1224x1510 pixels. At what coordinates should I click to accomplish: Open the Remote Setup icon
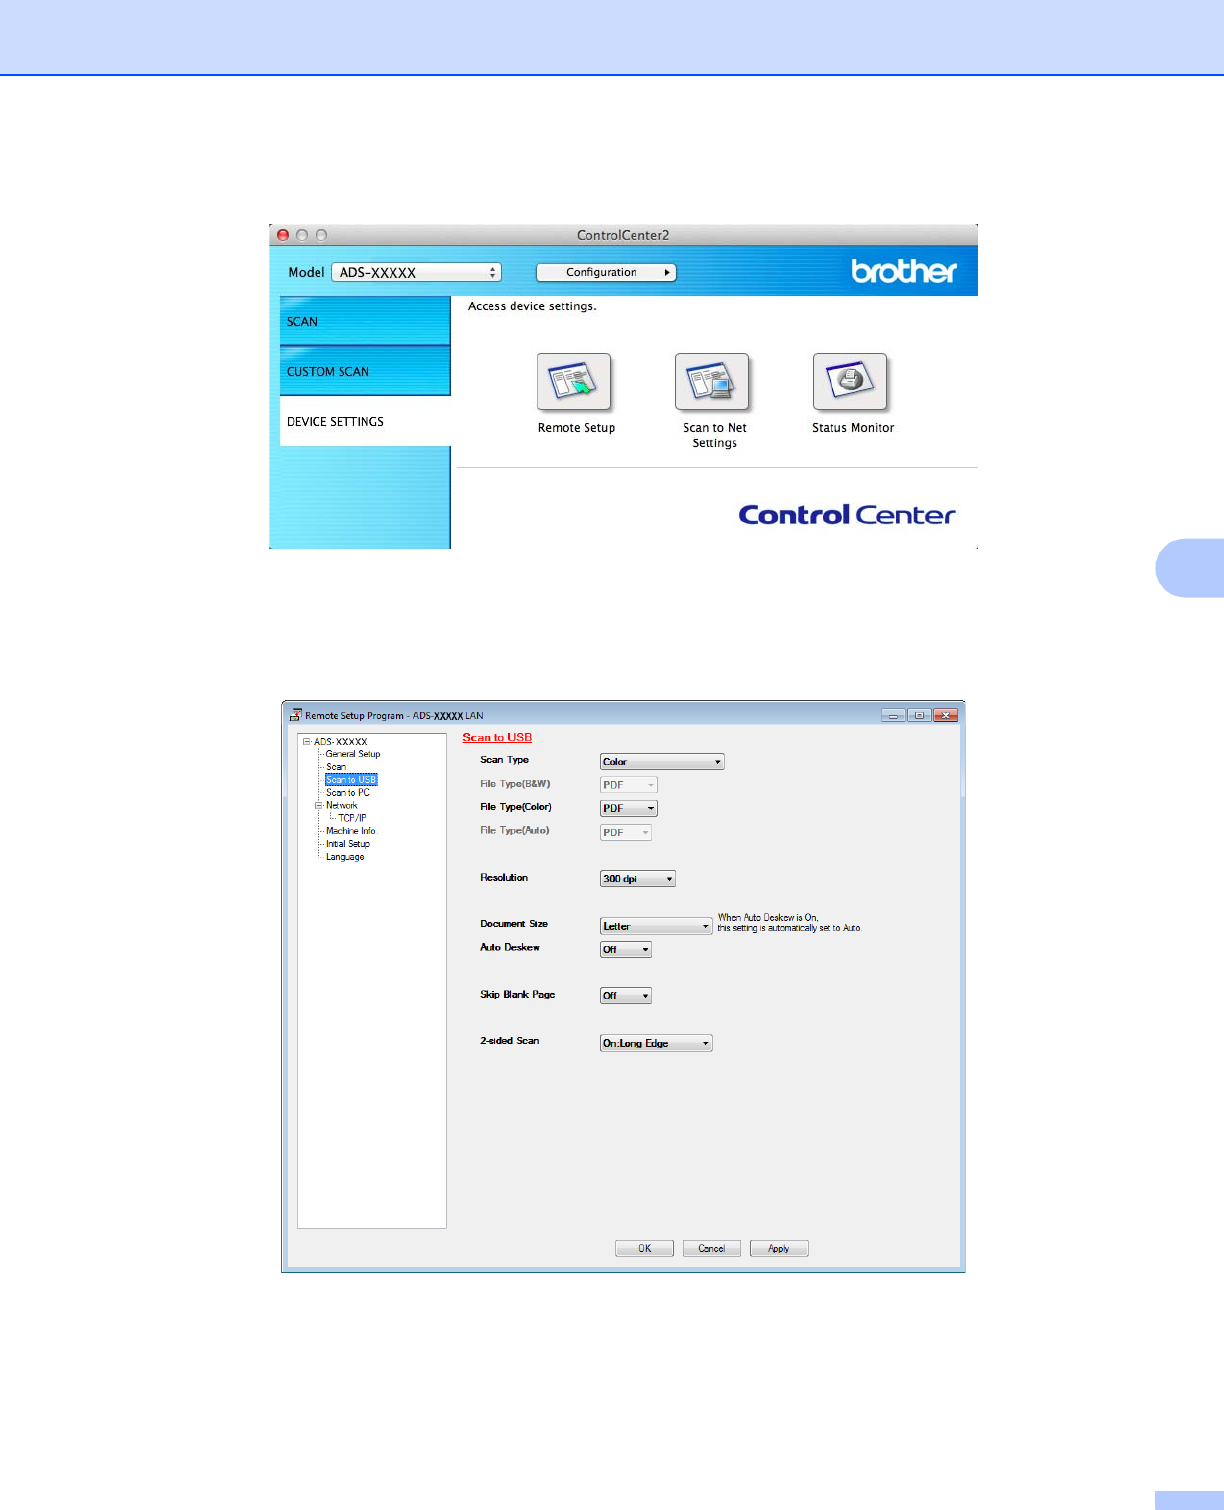574,382
